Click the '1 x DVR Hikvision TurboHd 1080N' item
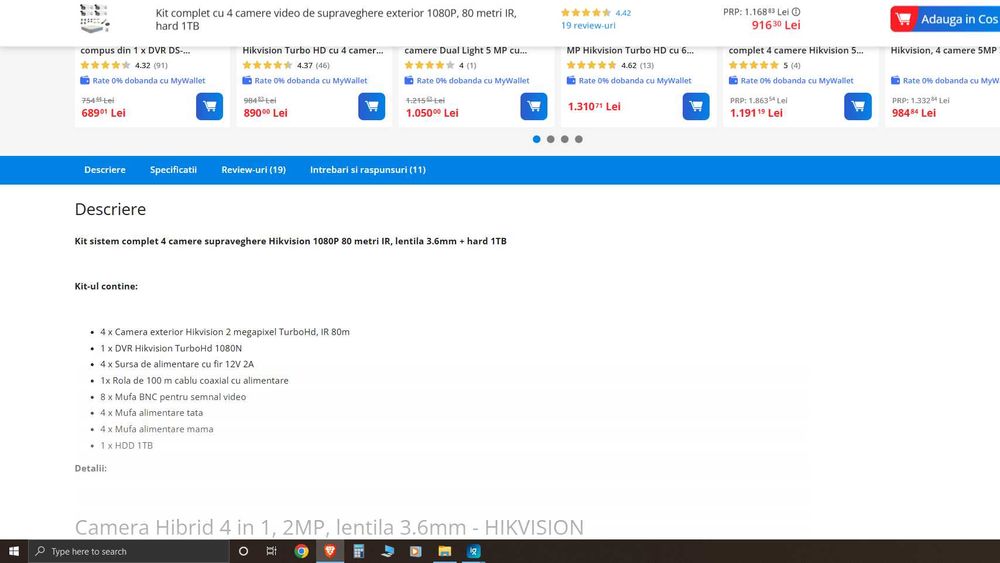 [171, 348]
